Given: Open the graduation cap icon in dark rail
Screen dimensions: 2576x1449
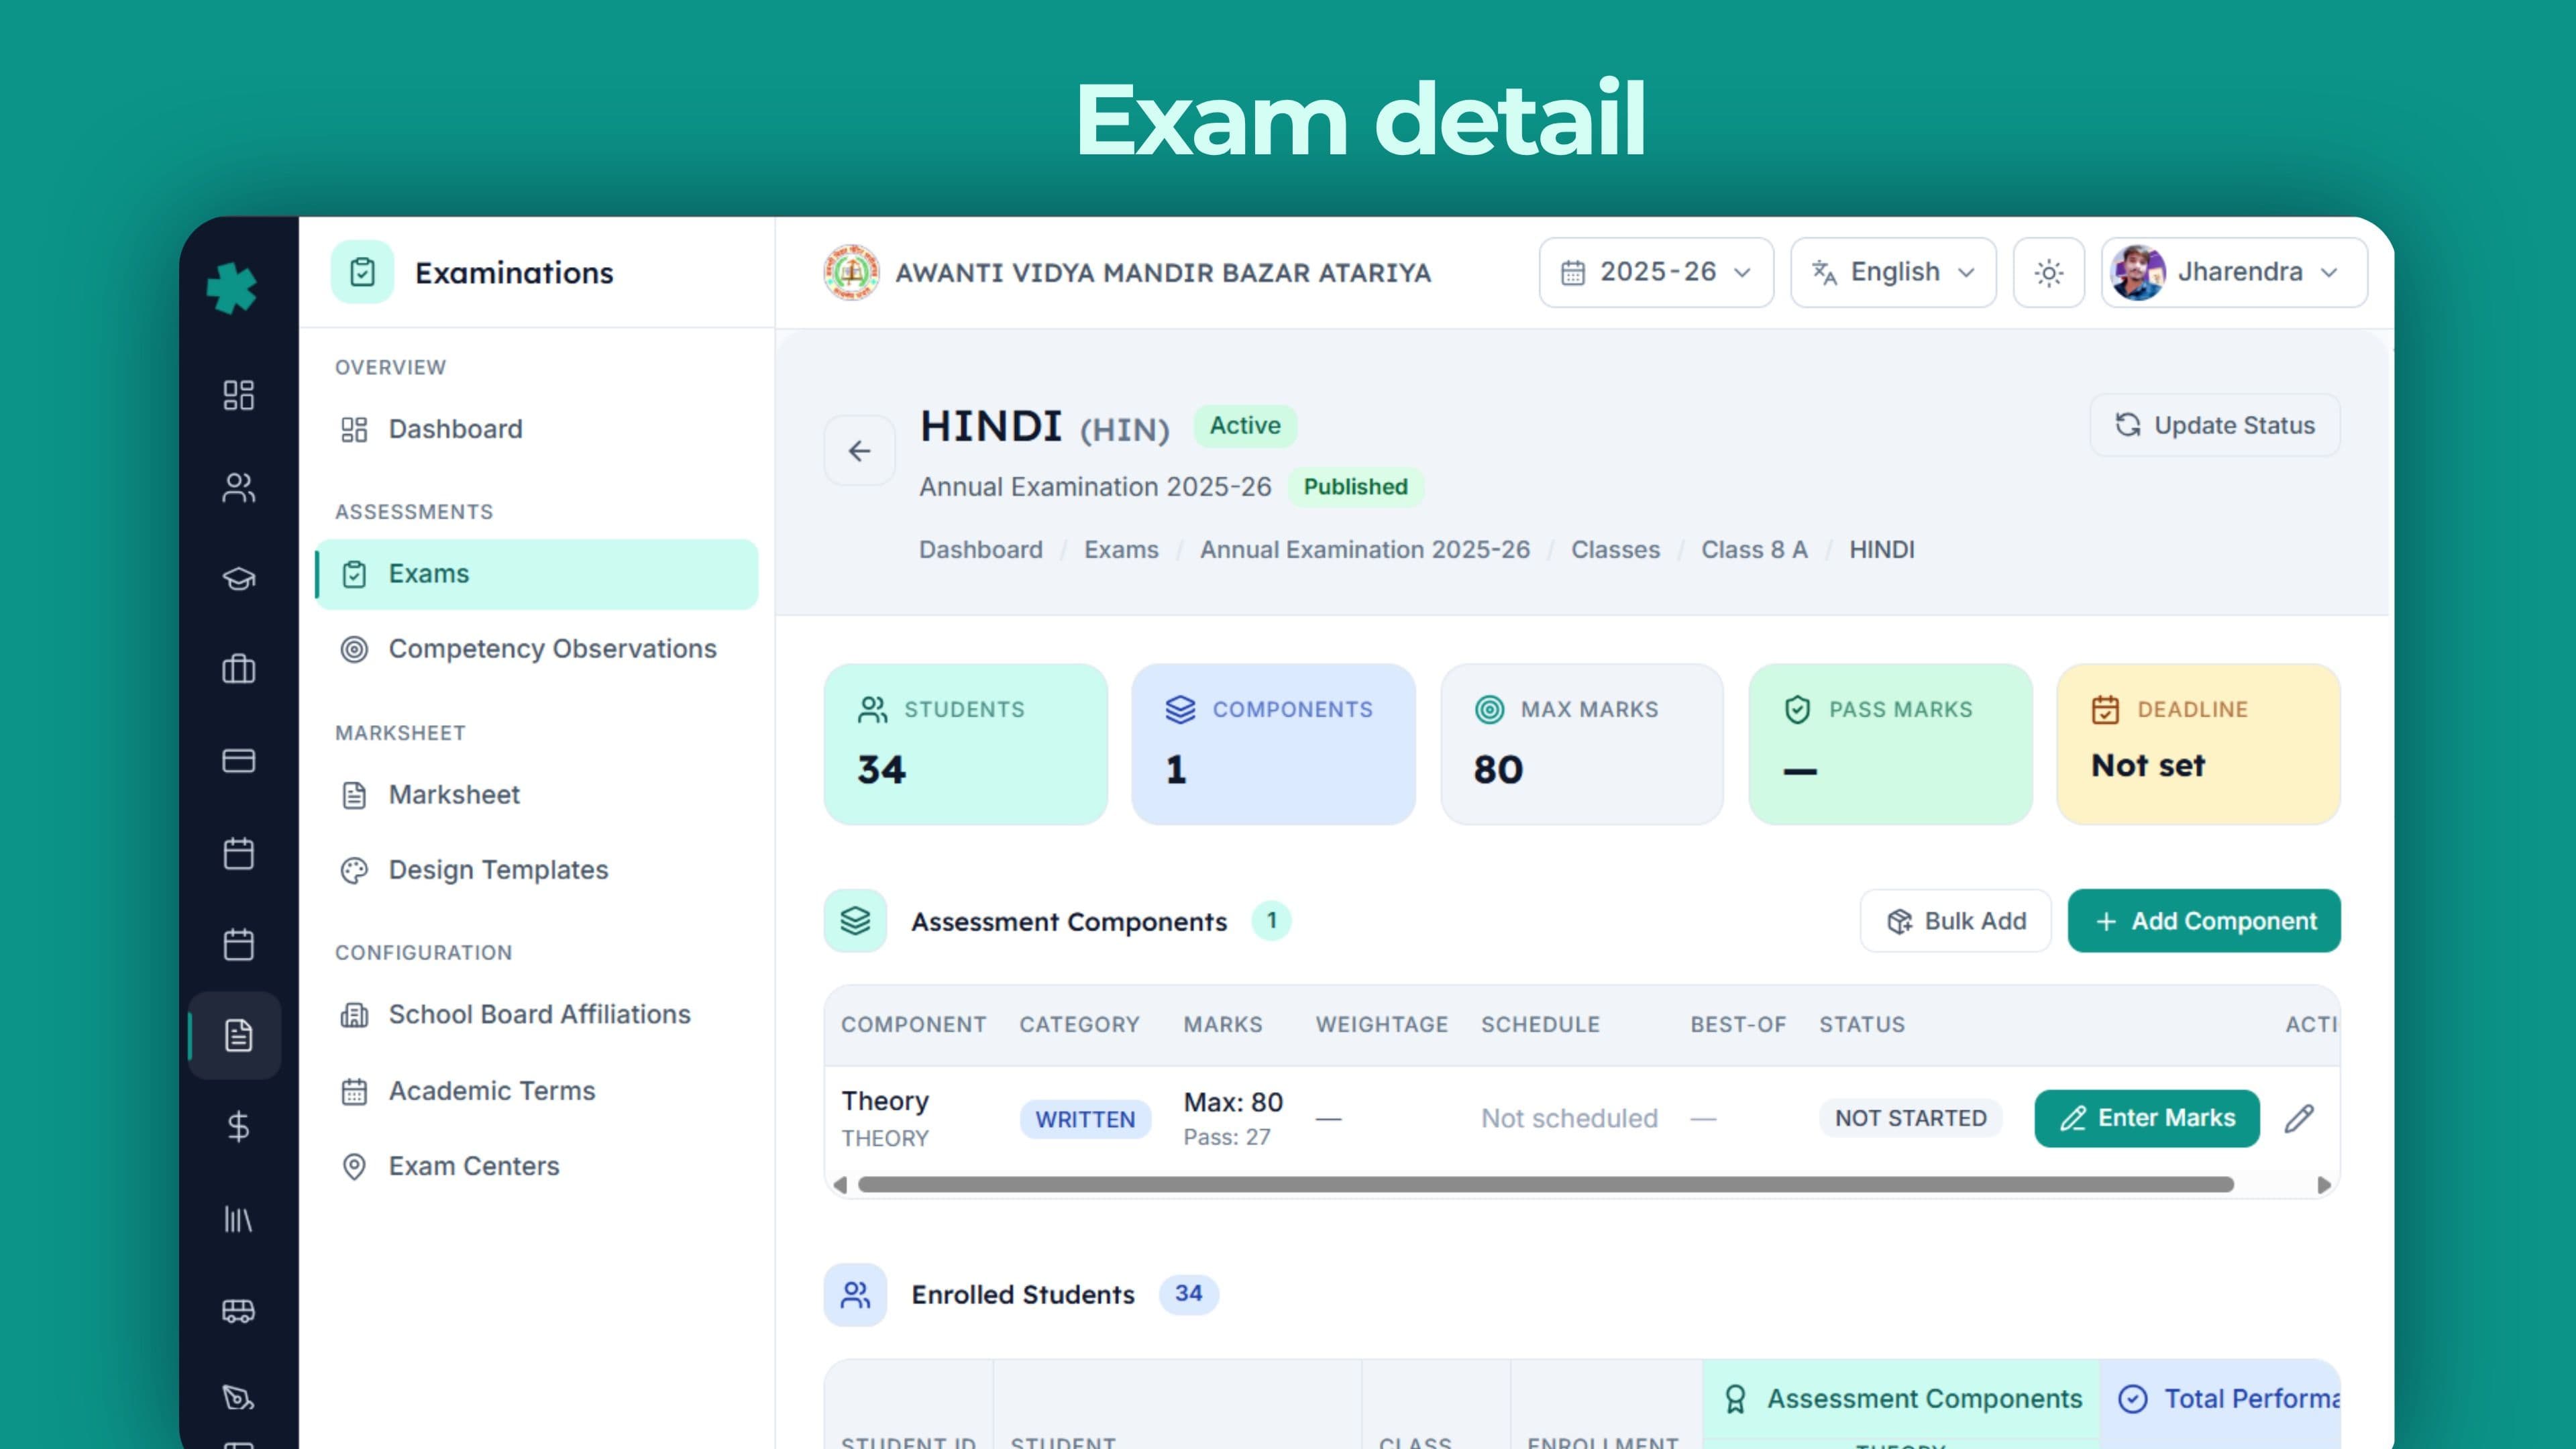Looking at the screenshot, I should click(238, 578).
